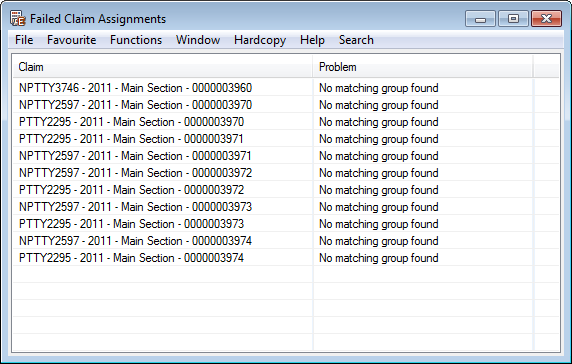Viewport: 572px width, 364px height.
Task: Select claim PTTY2295 ending in 0000003970
Action: (x=131, y=122)
